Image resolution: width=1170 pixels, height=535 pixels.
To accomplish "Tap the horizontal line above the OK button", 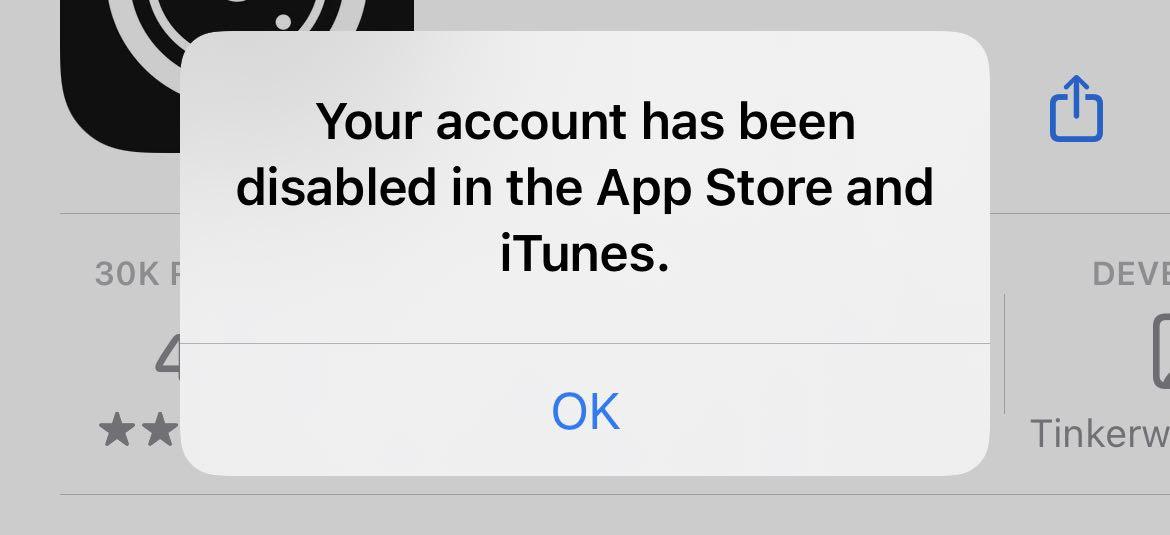I will [585, 344].
